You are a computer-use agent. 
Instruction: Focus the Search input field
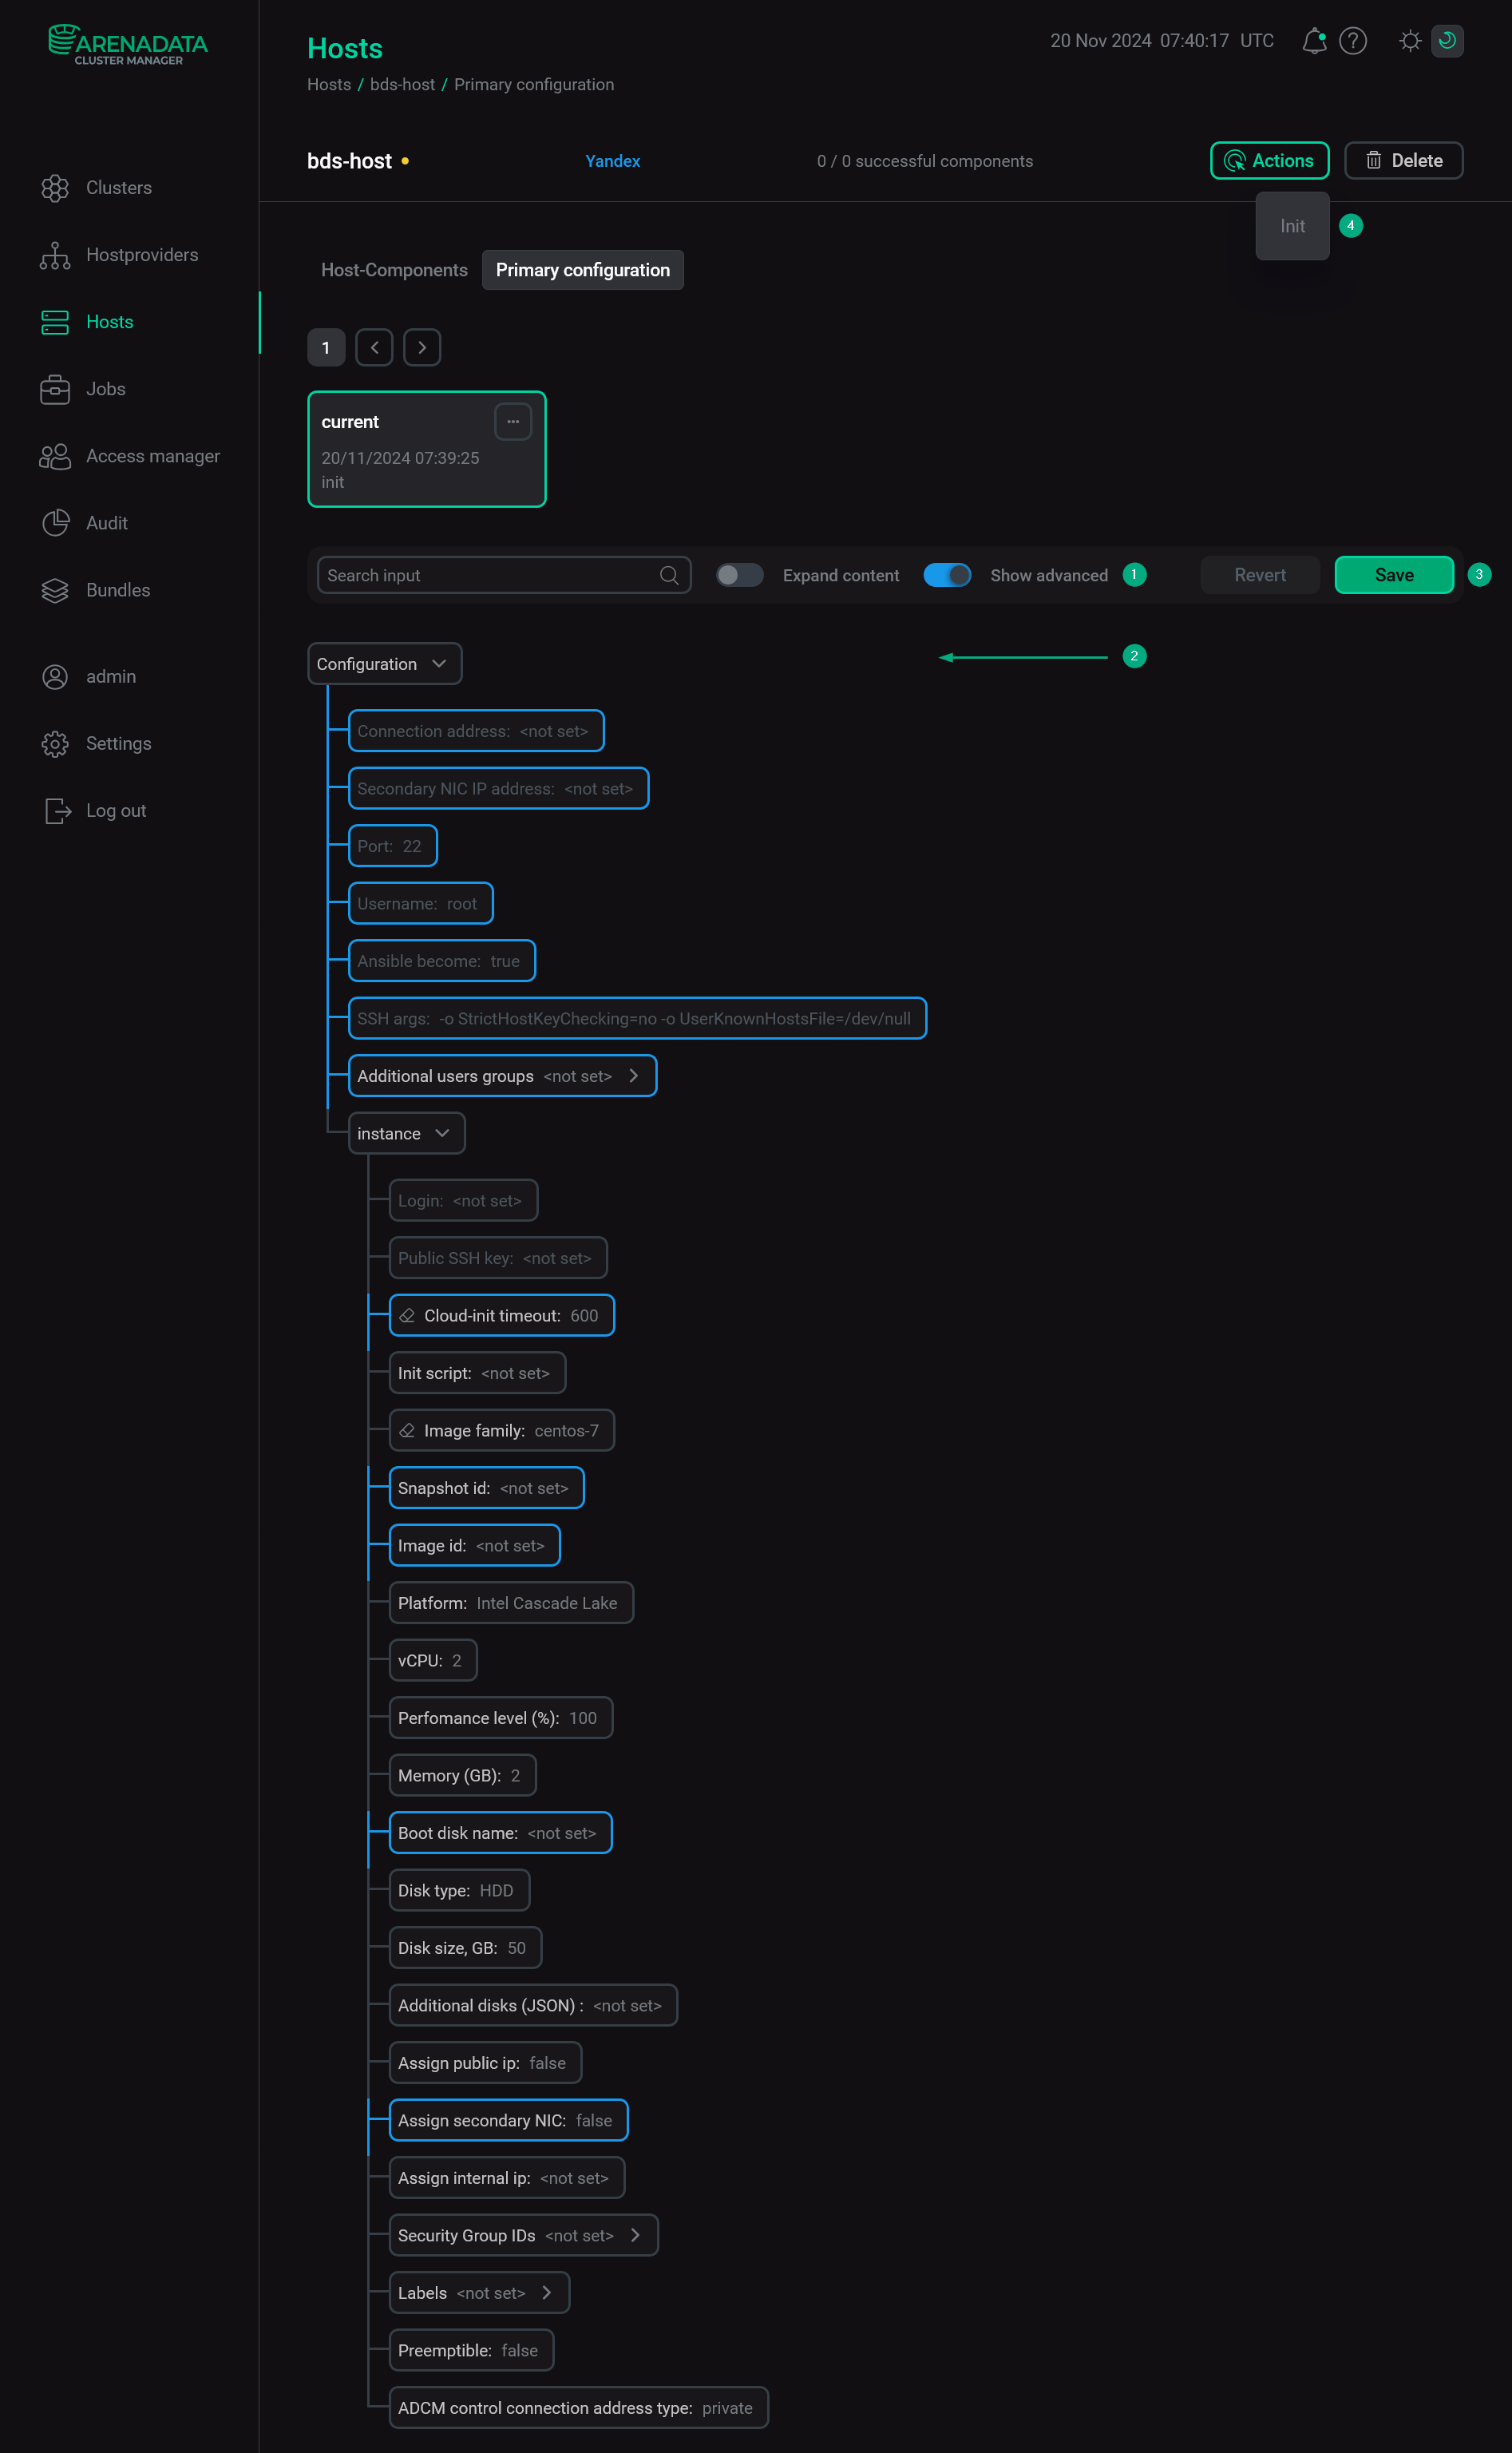[504, 575]
